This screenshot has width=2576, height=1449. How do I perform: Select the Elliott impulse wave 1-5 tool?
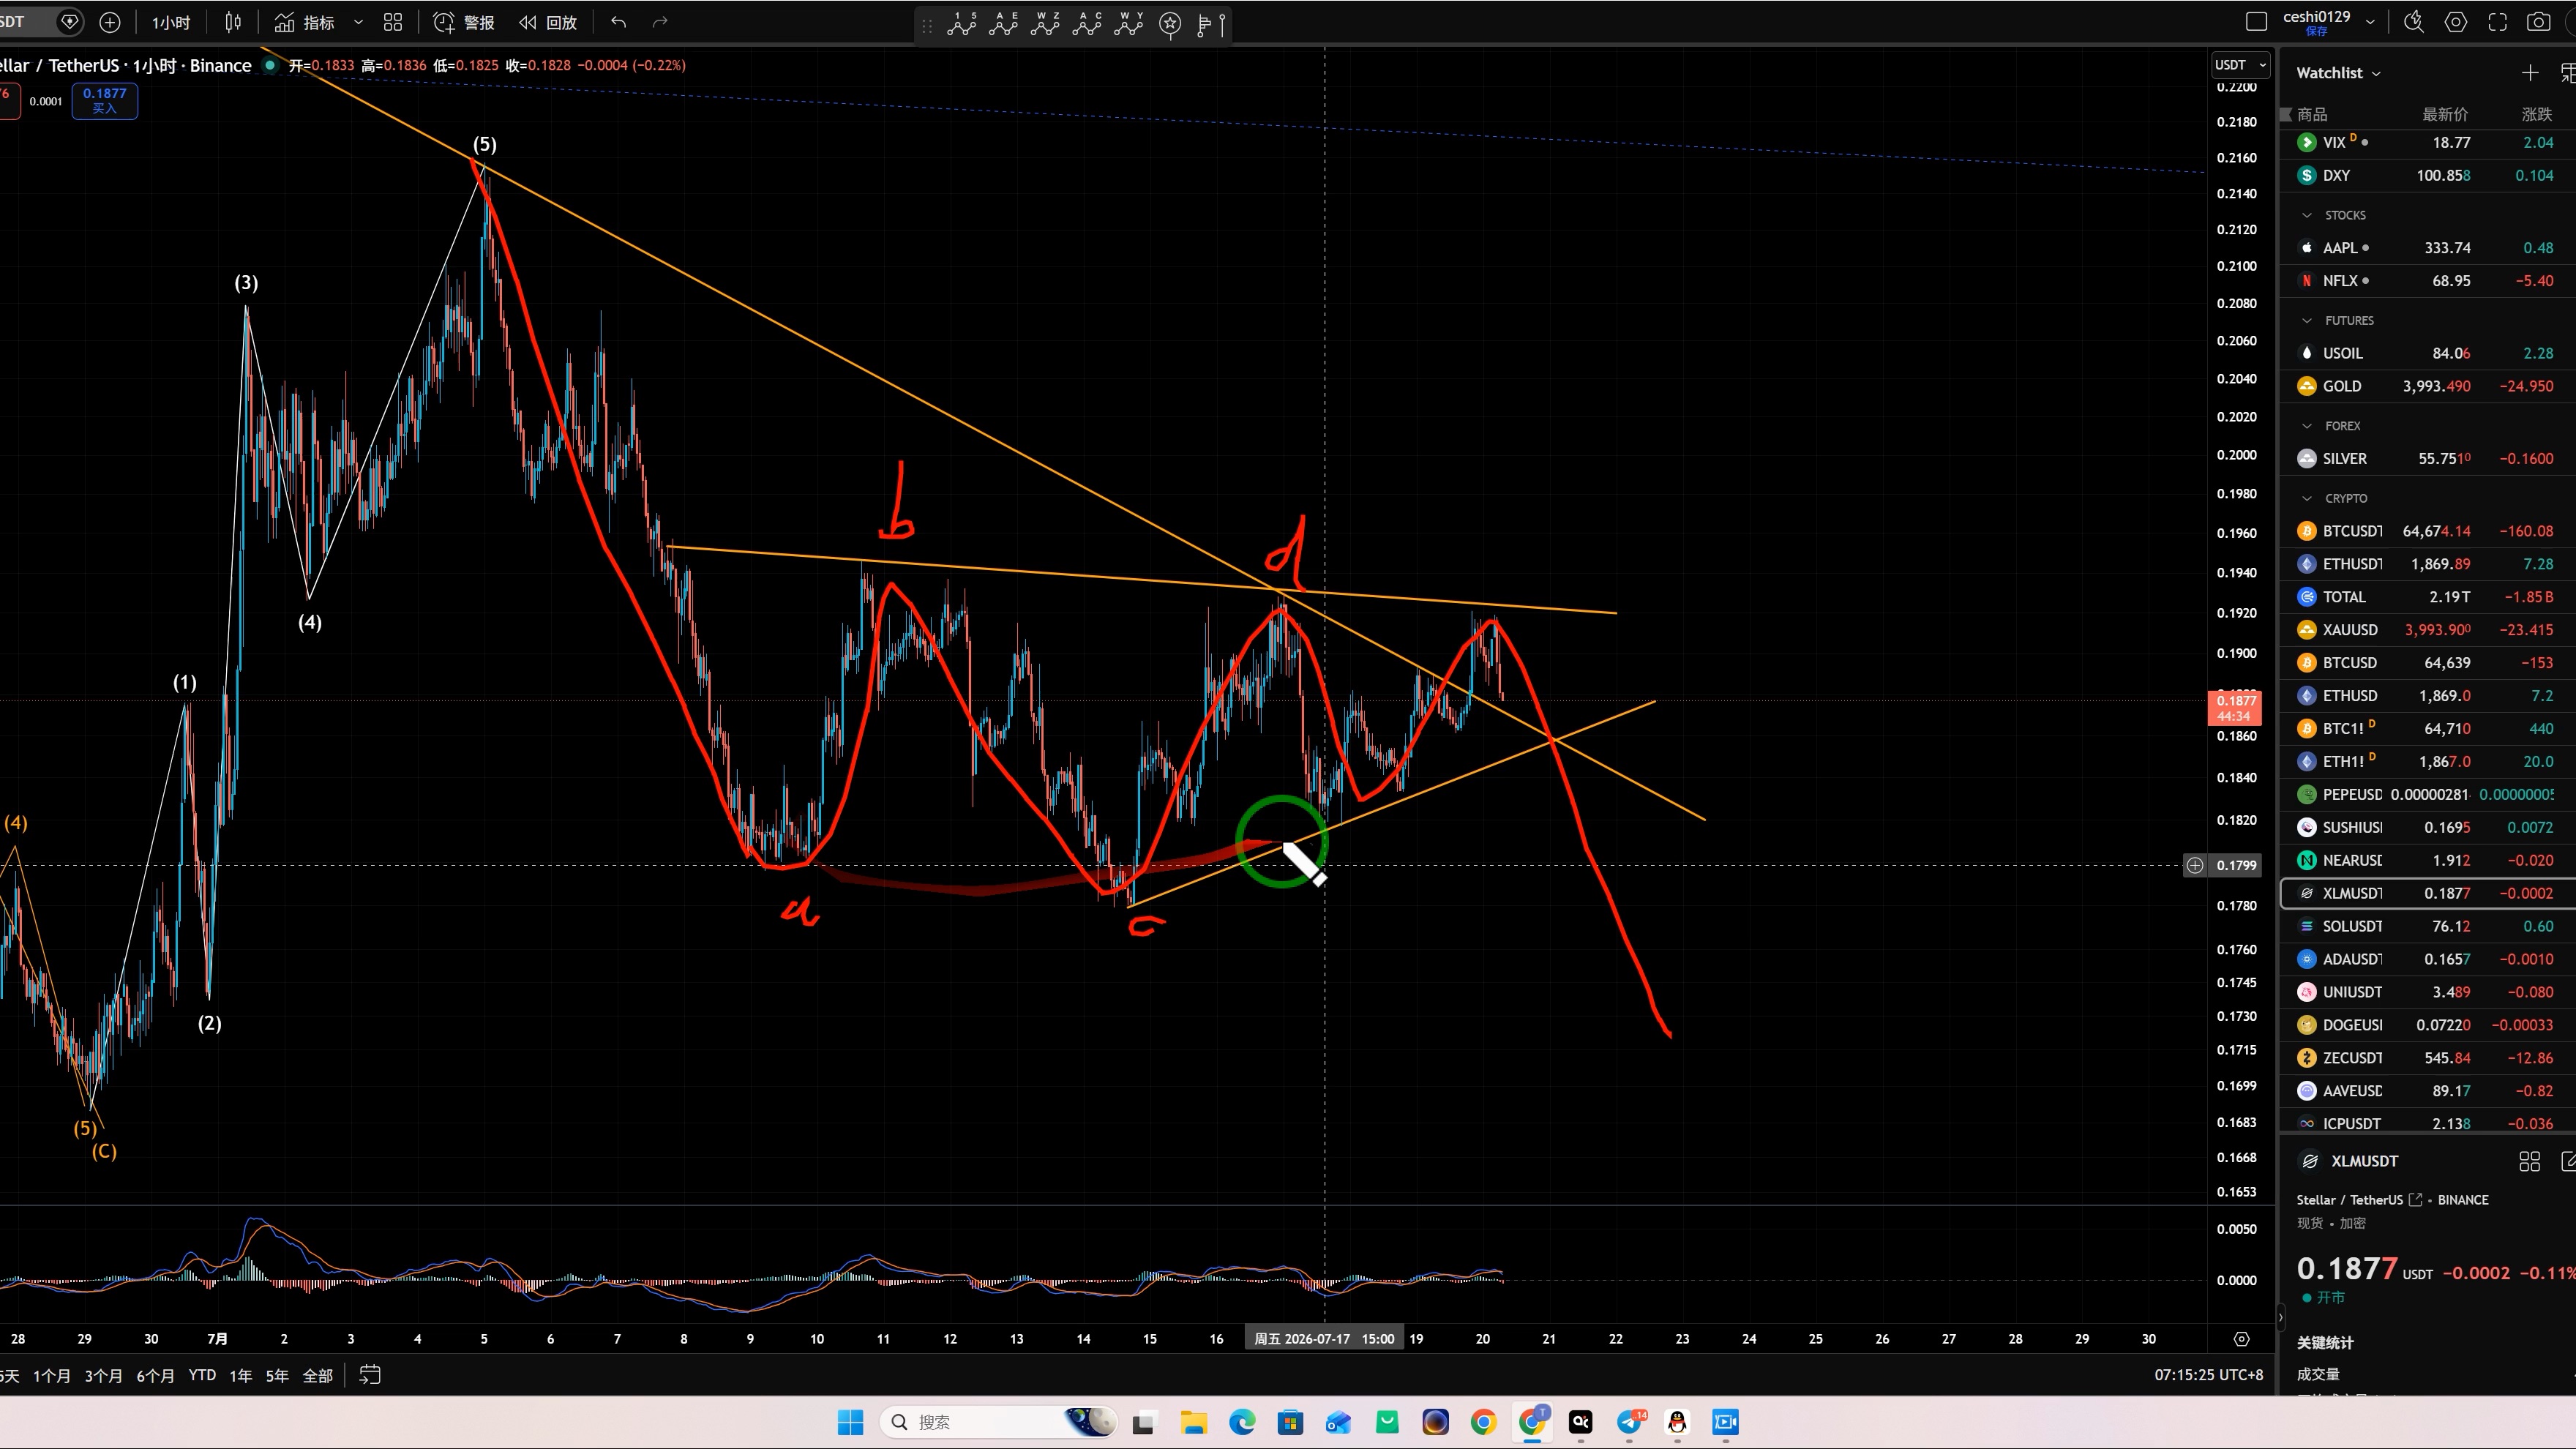tap(962, 24)
